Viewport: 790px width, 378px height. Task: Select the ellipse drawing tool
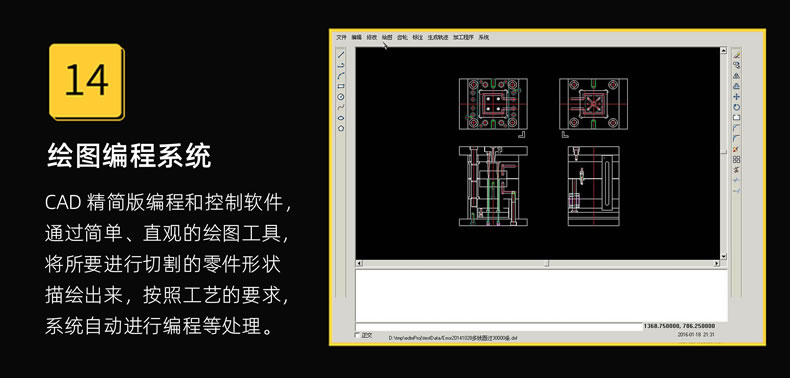(341, 118)
